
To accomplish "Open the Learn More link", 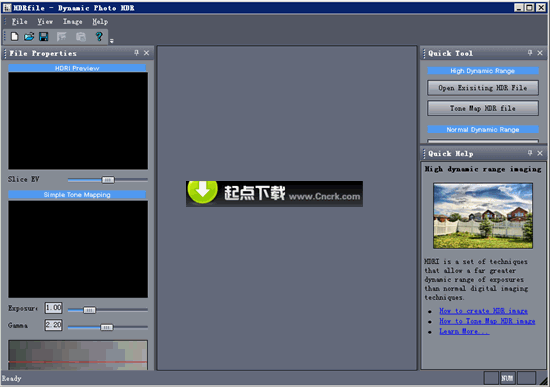I will pyautogui.click(x=464, y=331).
